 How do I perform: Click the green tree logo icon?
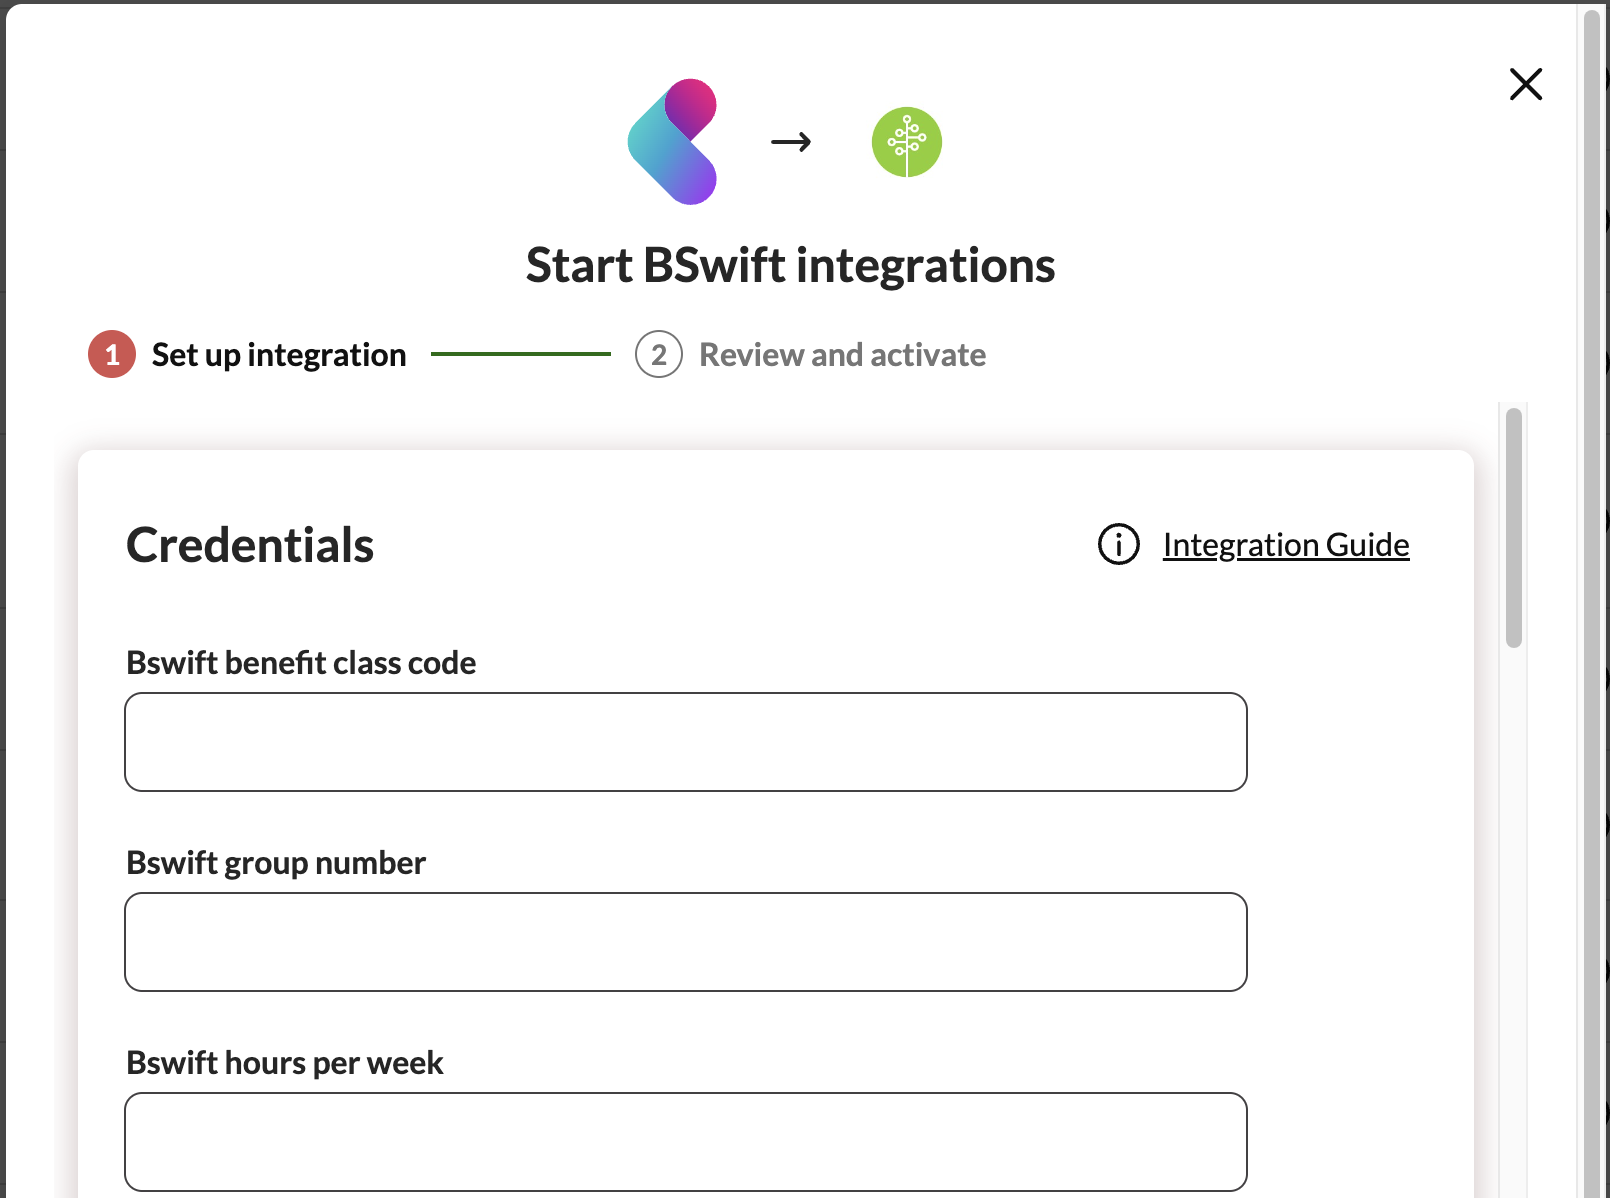tap(906, 142)
